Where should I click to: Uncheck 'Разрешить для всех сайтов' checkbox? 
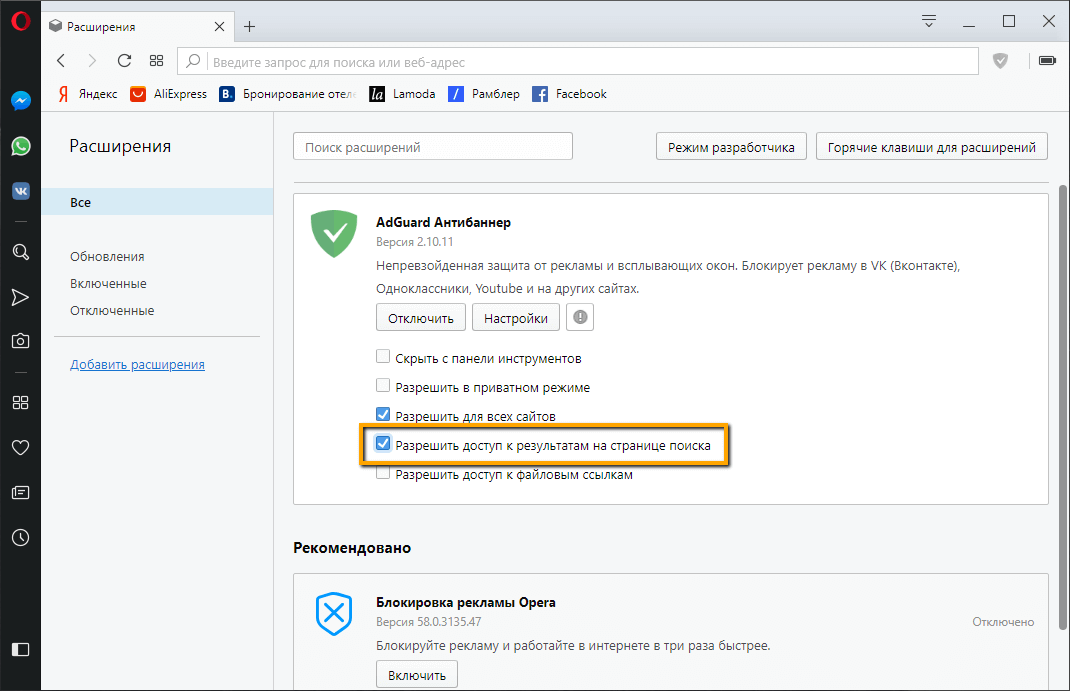pos(383,415)
